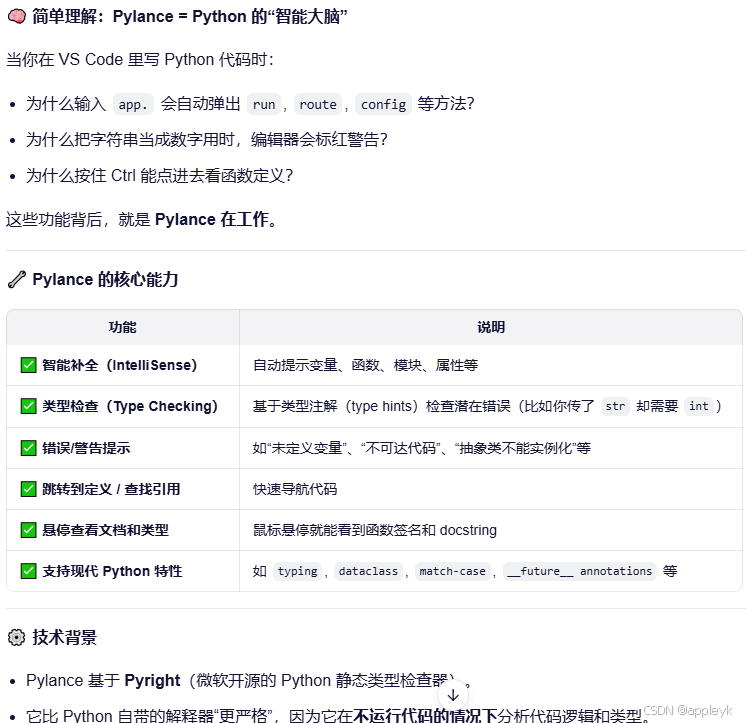Click the bullet 为什么按住 Ctrl 能点进去看函数定义
Image resolution: width=746 pixels, height=723 pixels.
coord(159,176)
